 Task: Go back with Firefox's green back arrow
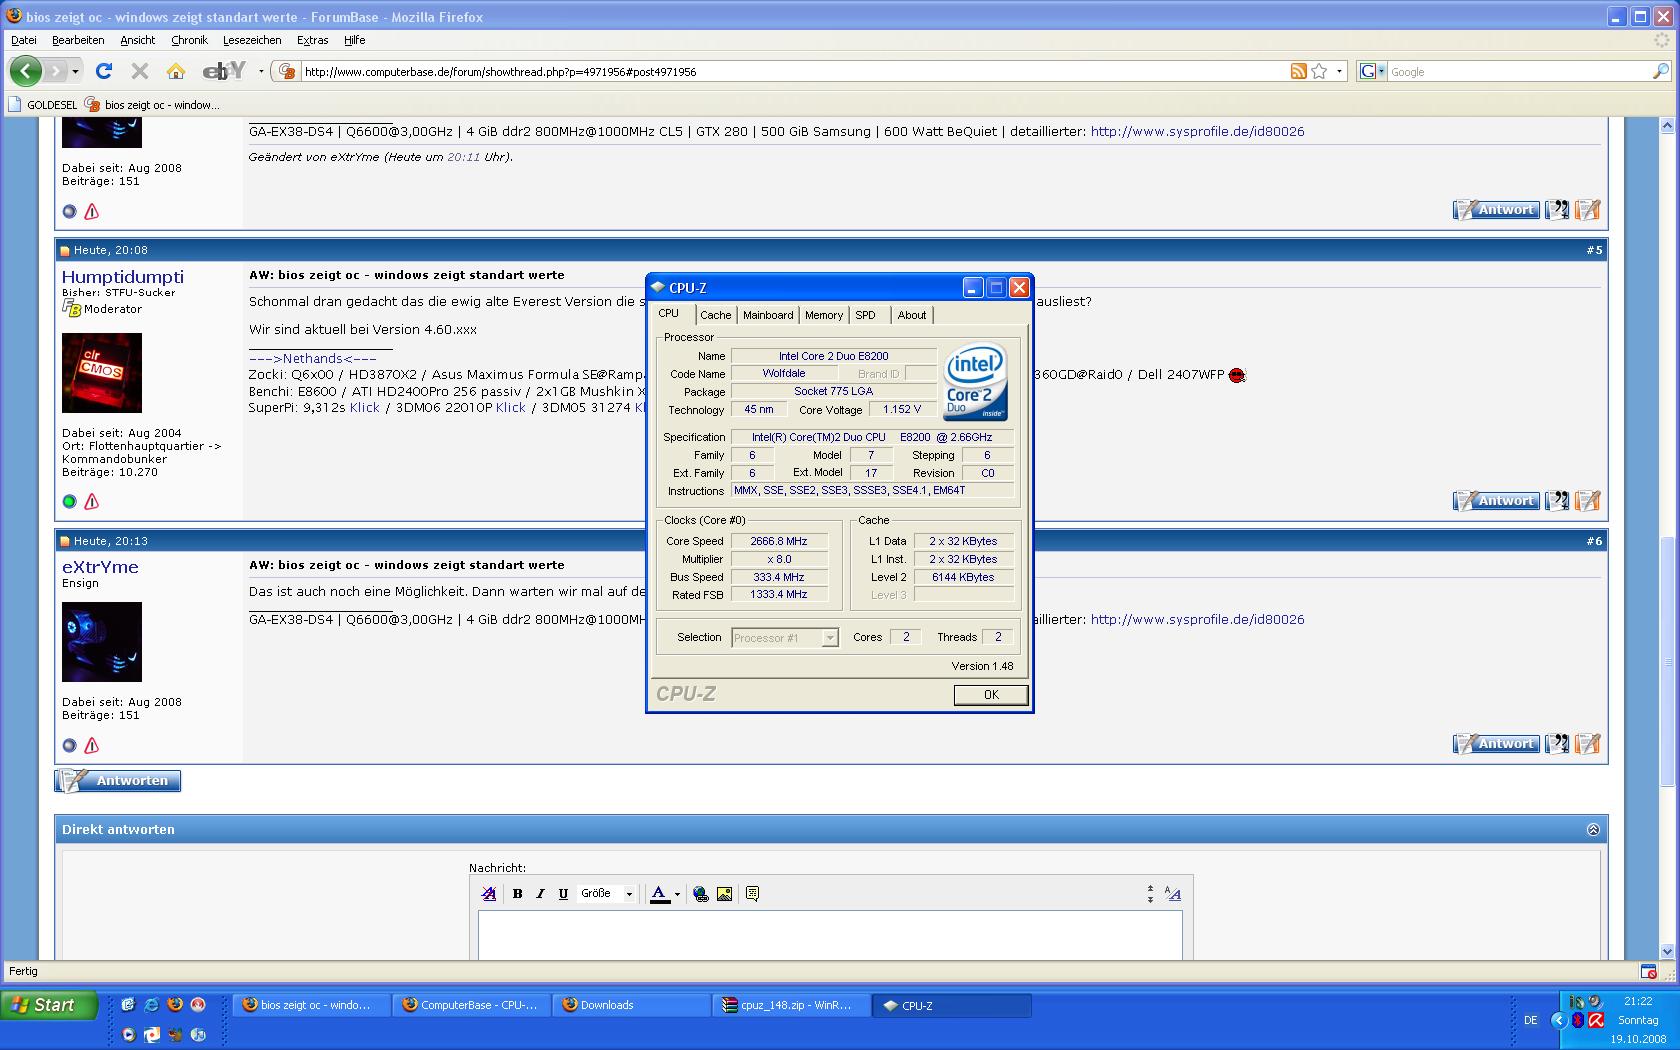click(x=25, y=71)
